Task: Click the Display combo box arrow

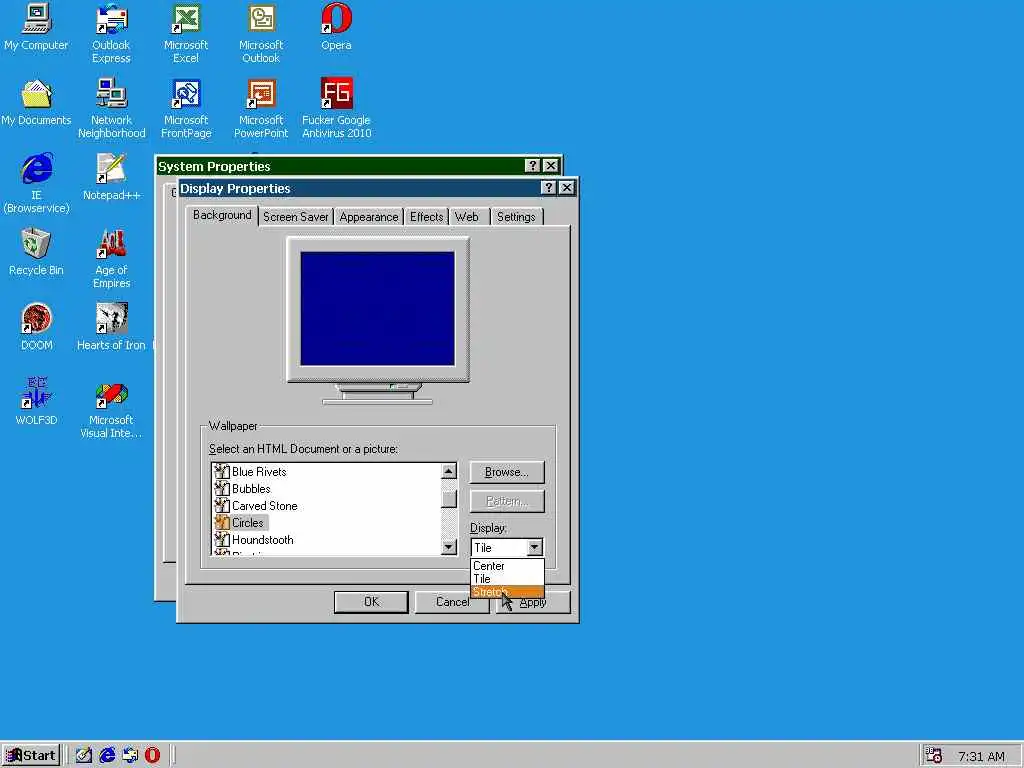Action: [x=534, y=547]
